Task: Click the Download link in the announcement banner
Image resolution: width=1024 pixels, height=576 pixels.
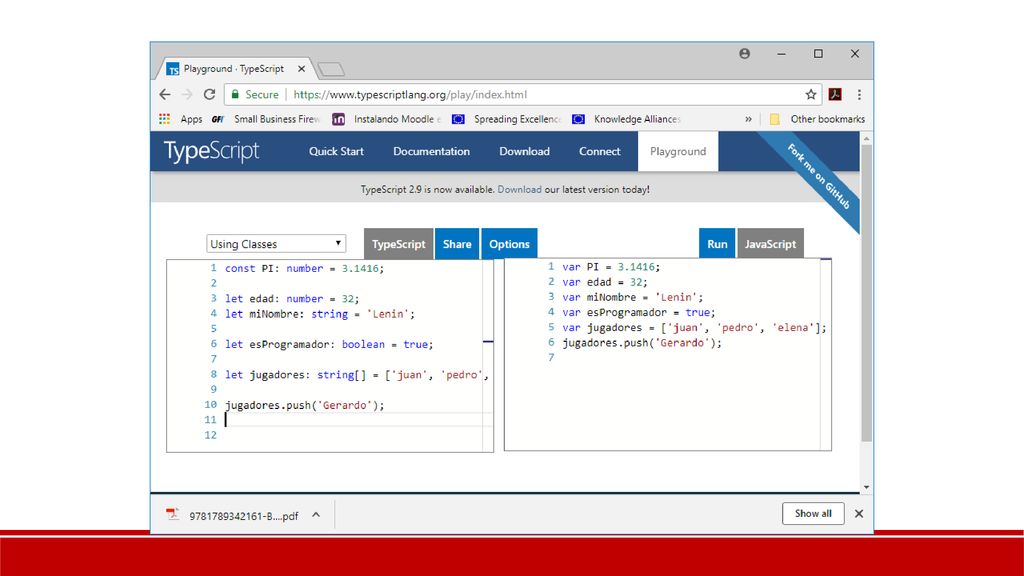Action: pyautogui.click(x=519, y=189)
